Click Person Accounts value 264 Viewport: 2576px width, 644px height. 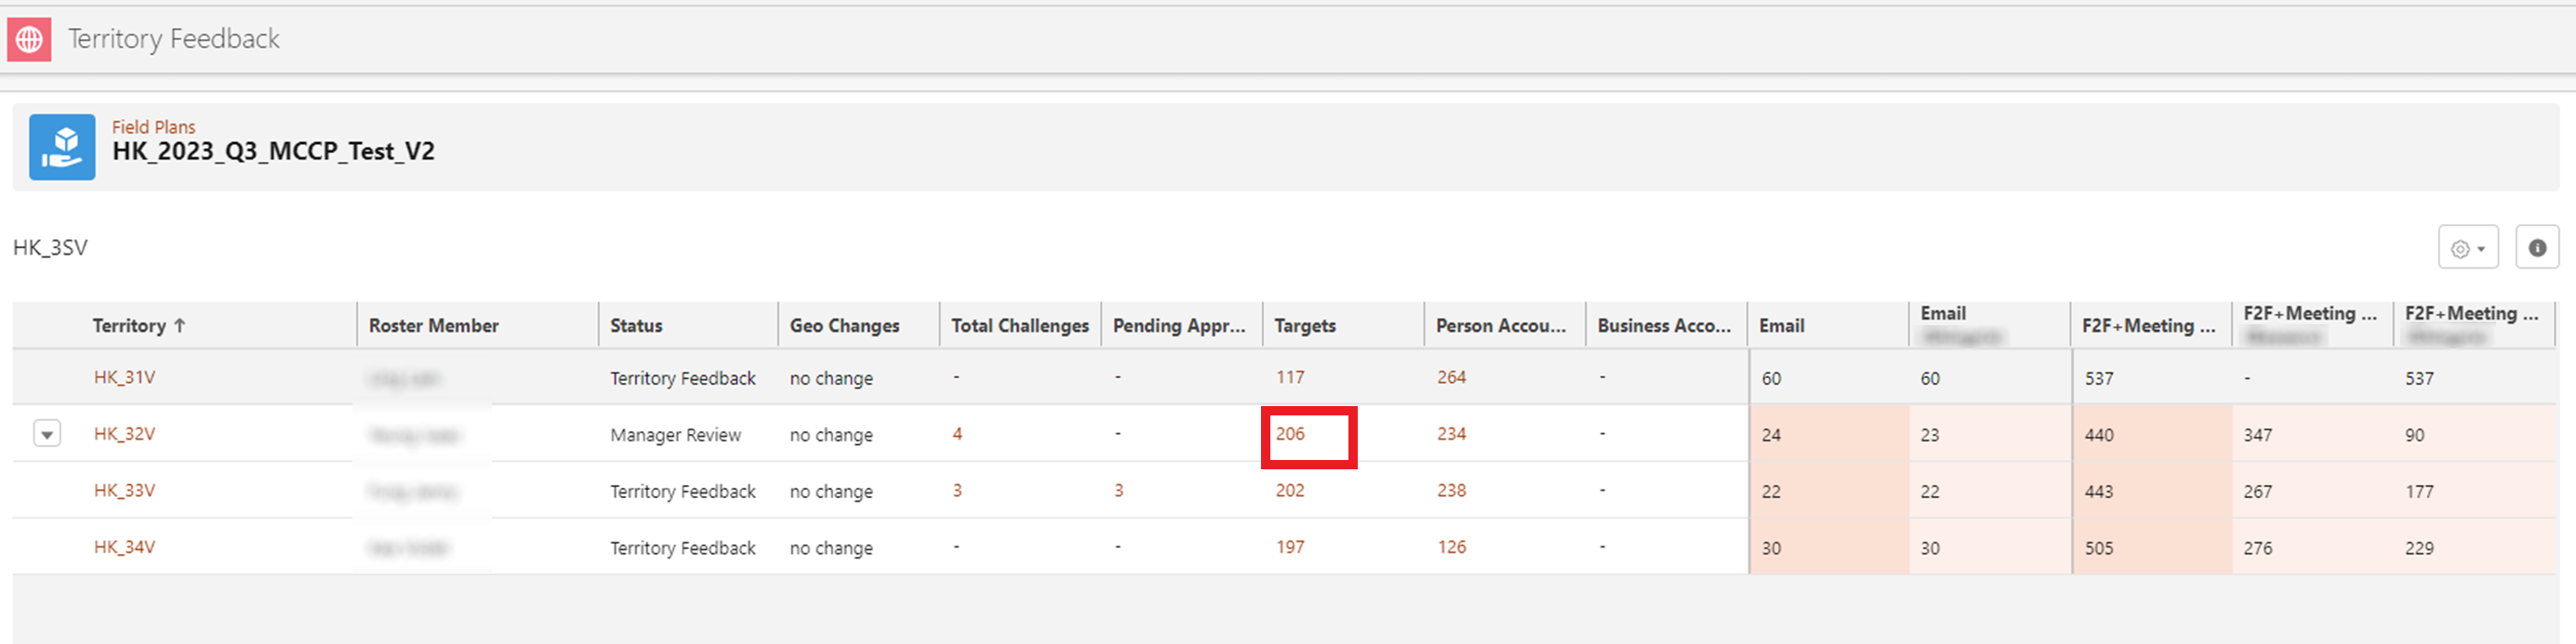click(x=1451, y=378)
